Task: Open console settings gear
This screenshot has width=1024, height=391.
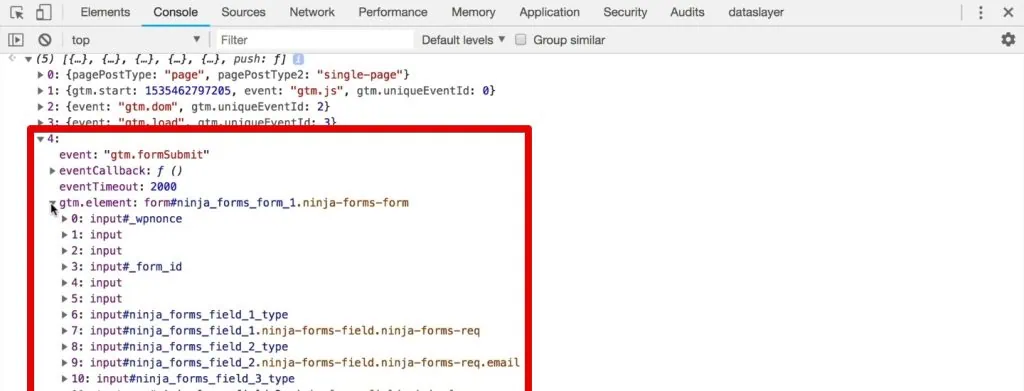Action: (1008, 40)
